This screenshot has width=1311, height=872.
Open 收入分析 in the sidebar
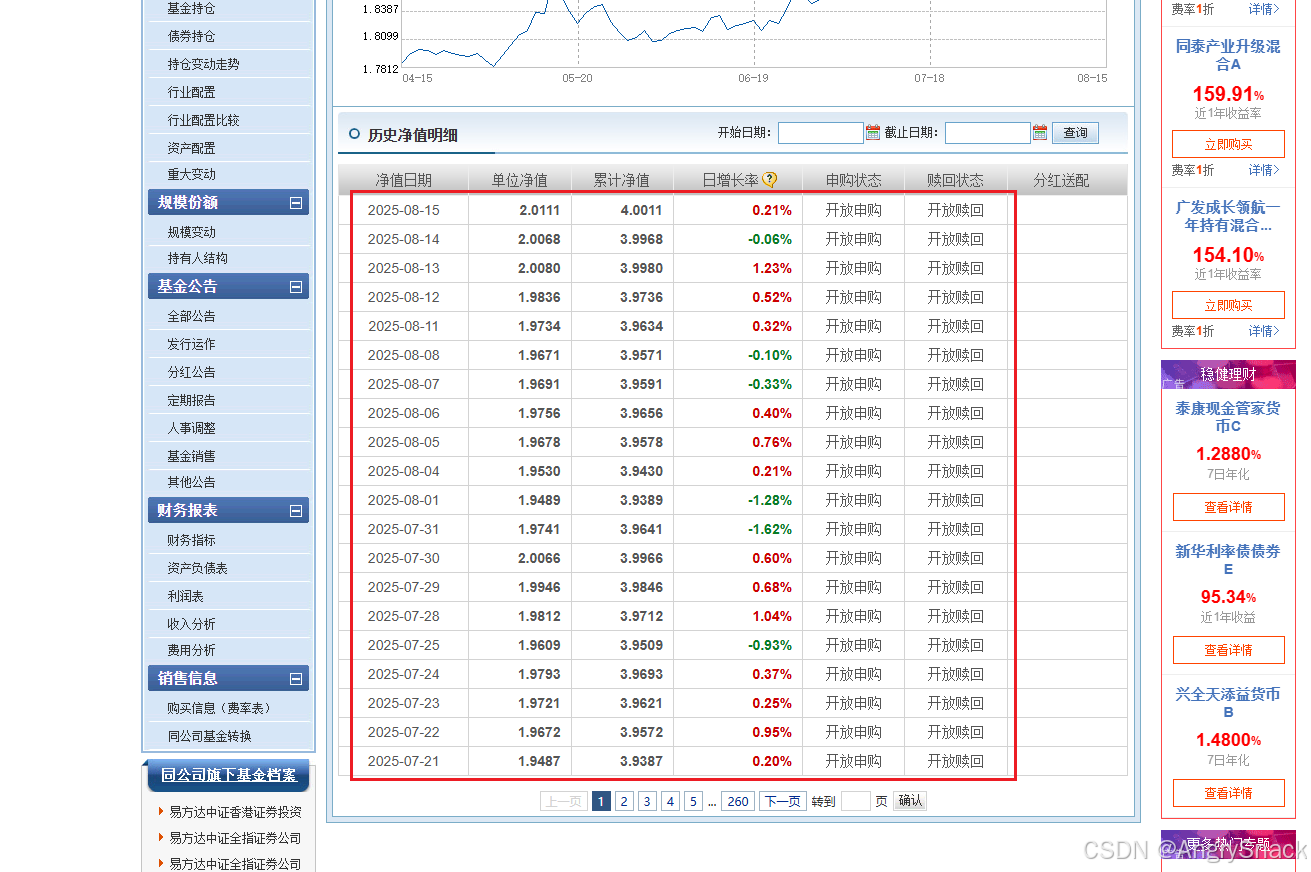(x=191, y=624)
